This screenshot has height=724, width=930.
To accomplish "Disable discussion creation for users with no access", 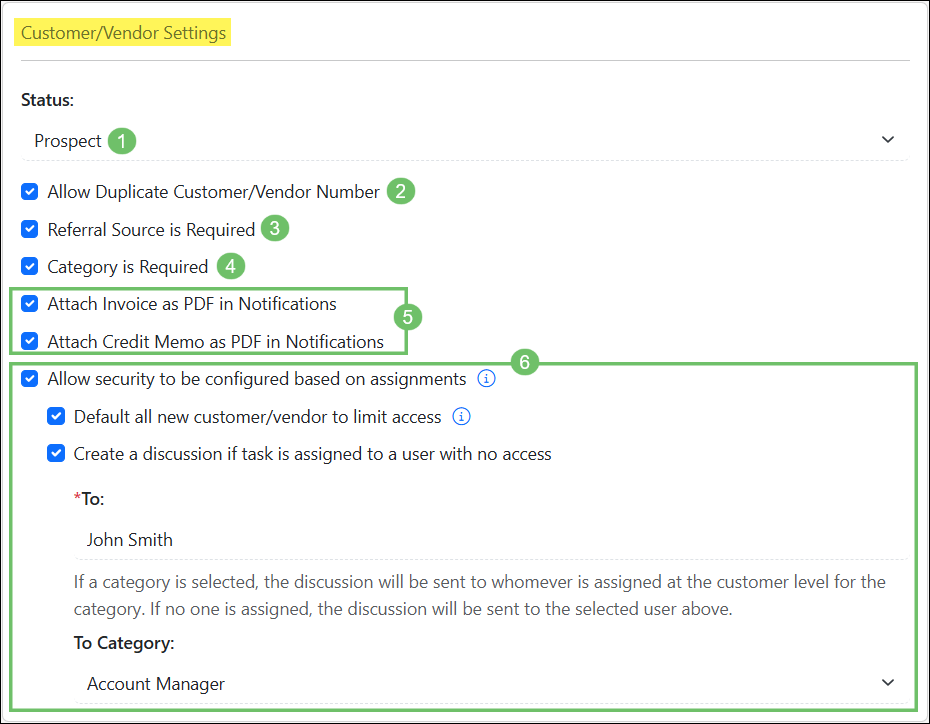I will pyautogui.click(x=56, y=453).
